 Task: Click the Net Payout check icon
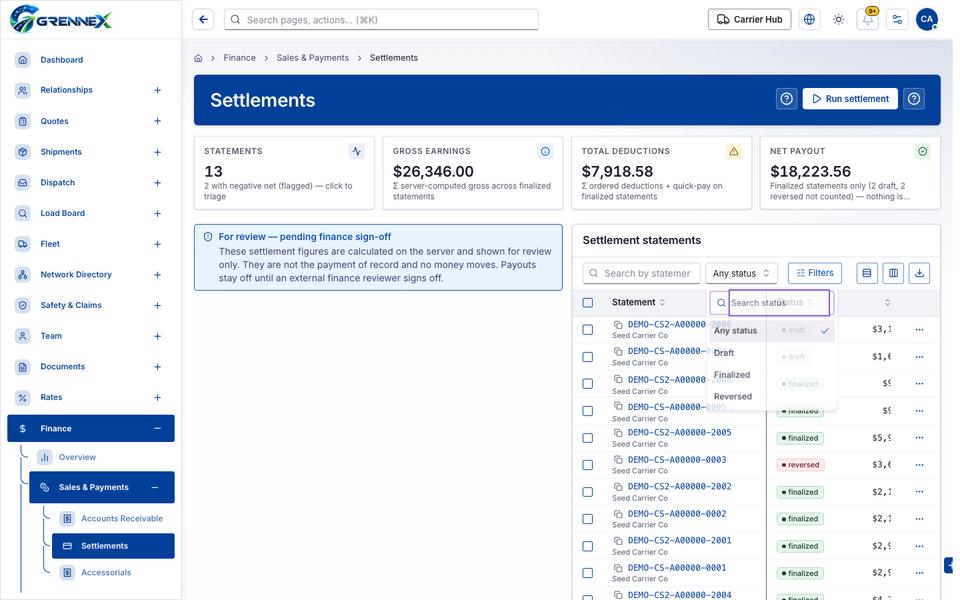click(x=923, y=151)
